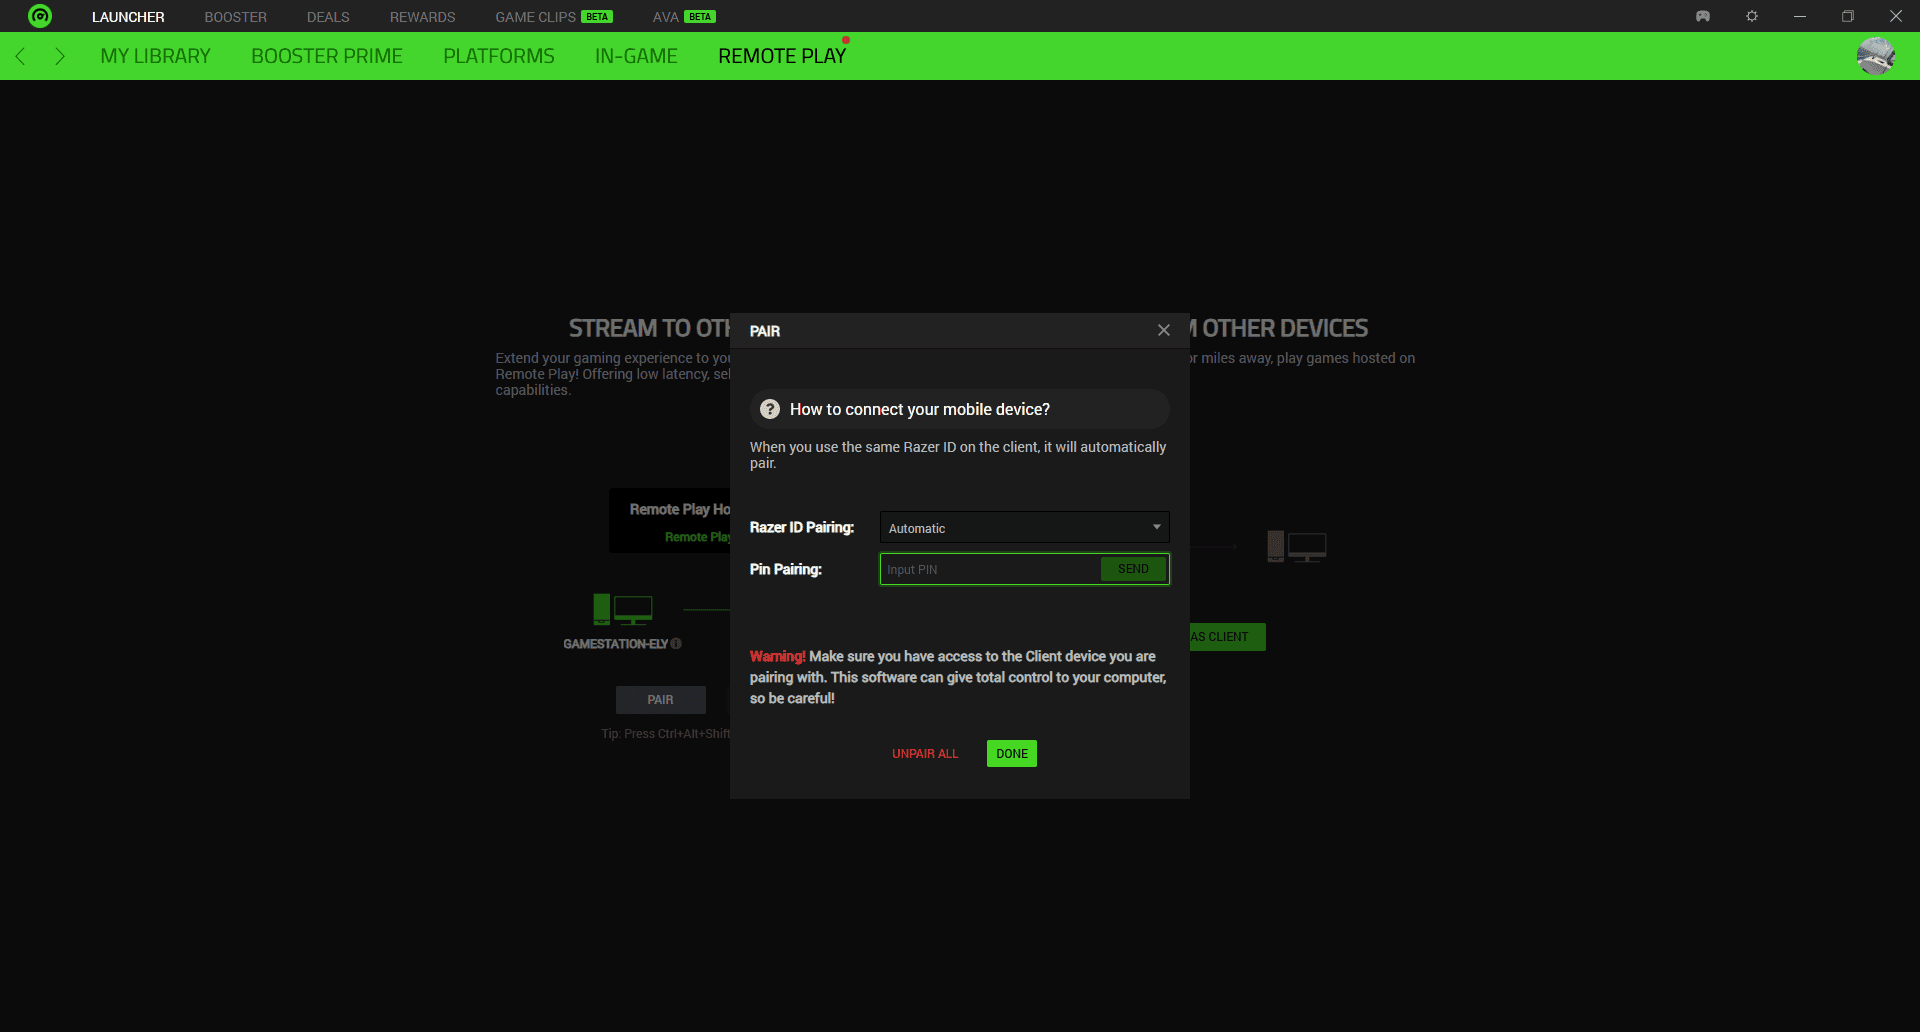Image resolution: width=1920 pixels, height=1032 pixels.
Task: Go back with the left arrow
Action: [x=21, y=56]
